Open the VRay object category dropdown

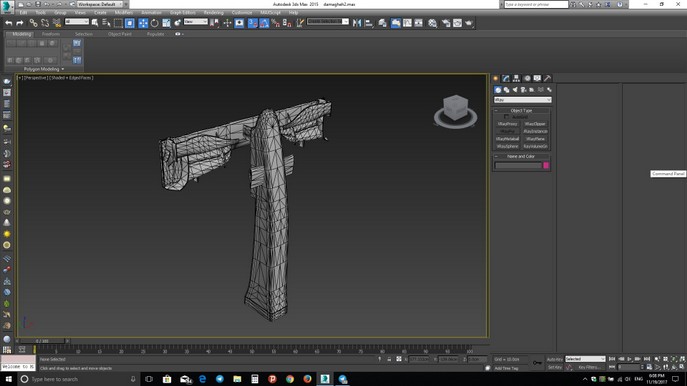point(523,100)
